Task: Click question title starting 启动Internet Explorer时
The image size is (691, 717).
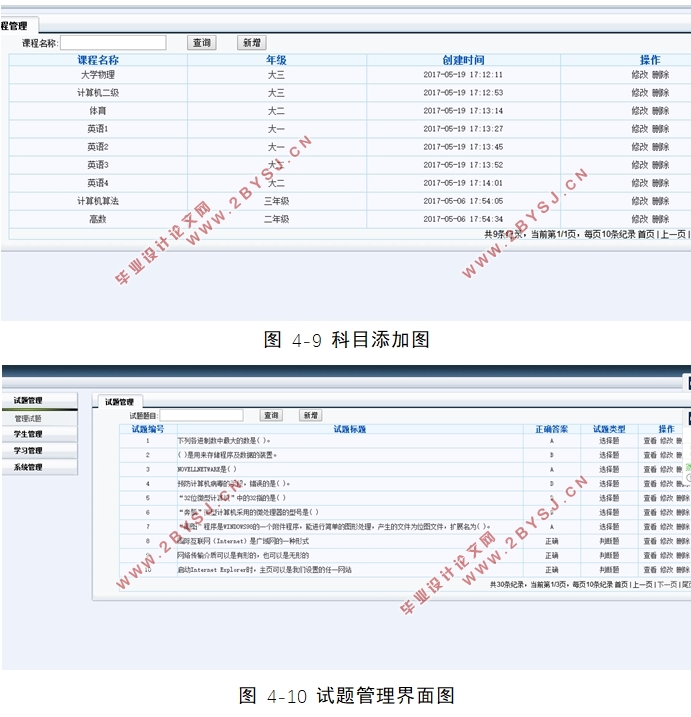Action: pyautogui.click(x=264, y=570)
